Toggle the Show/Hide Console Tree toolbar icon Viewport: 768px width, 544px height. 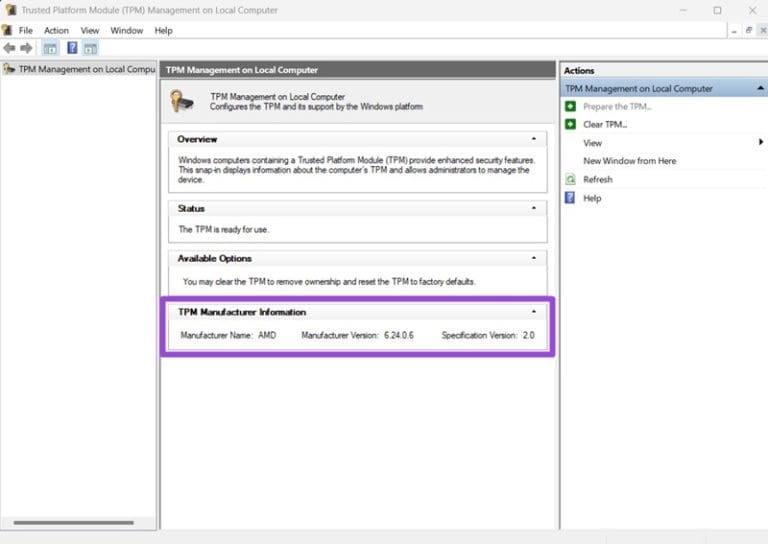tap(50, 48)
